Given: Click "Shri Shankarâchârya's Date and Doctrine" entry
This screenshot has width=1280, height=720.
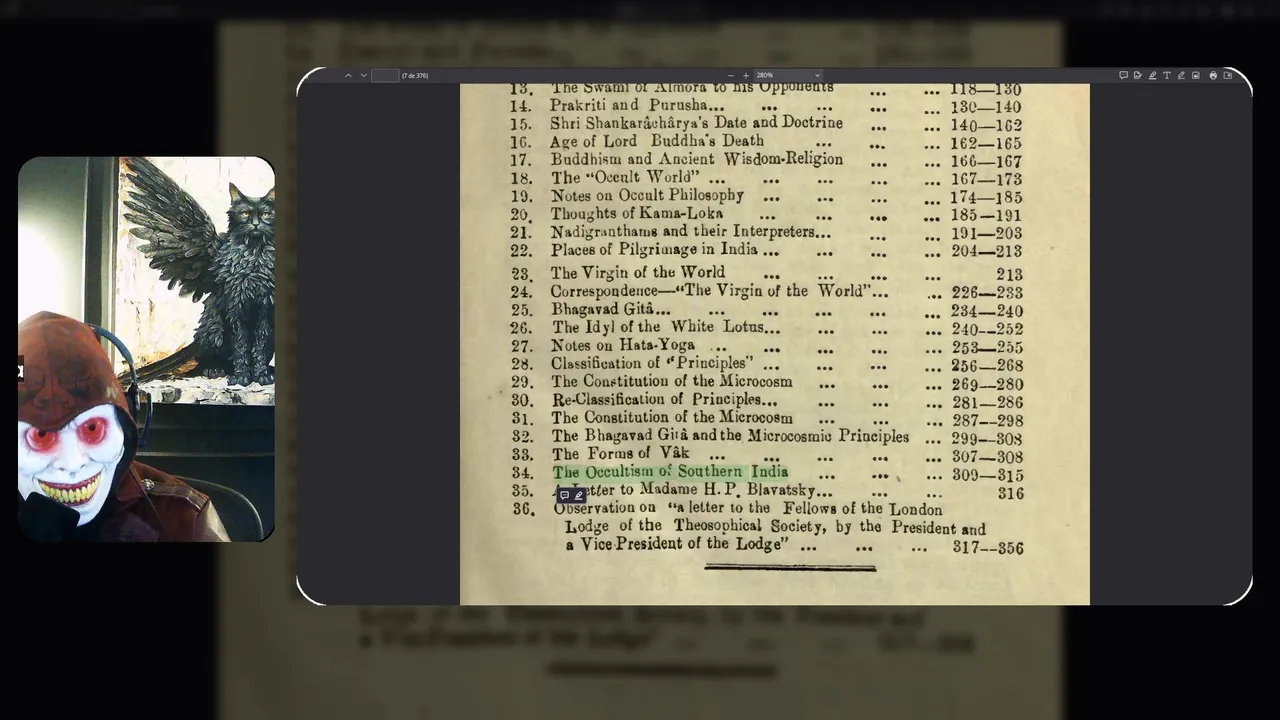Looking at the screenshot, I should 696,123.
